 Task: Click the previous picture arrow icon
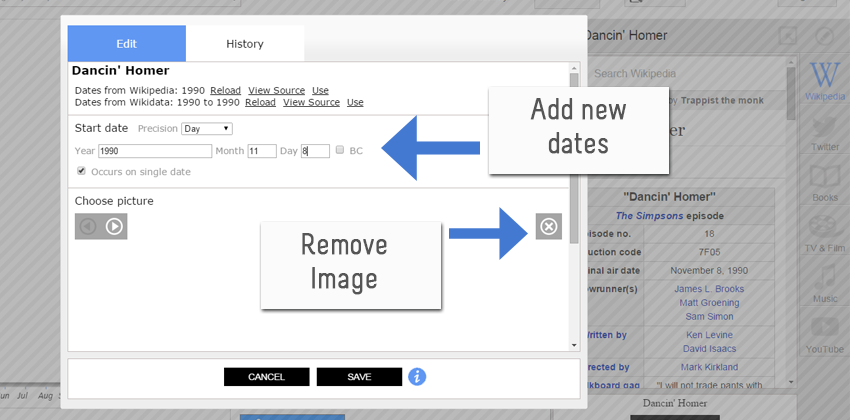pyautogui.click(x=88, y=227)
